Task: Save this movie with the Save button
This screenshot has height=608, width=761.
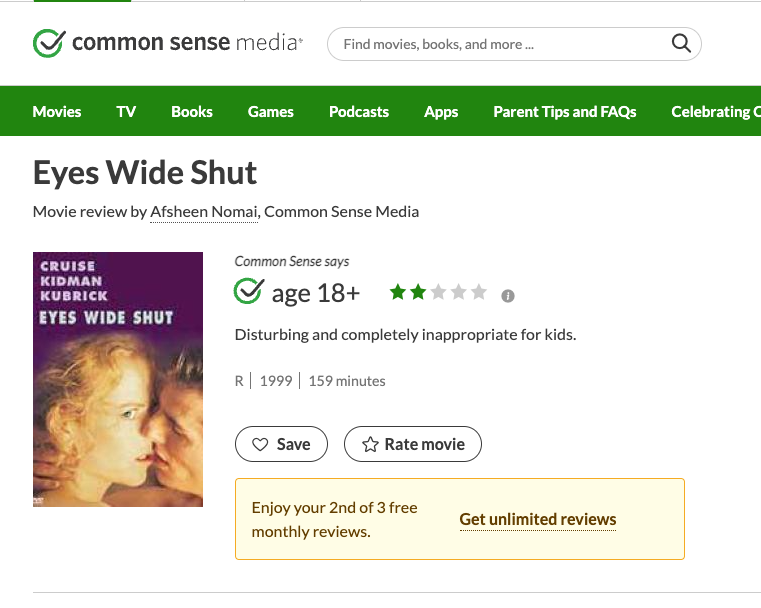Action: point(281,444)
